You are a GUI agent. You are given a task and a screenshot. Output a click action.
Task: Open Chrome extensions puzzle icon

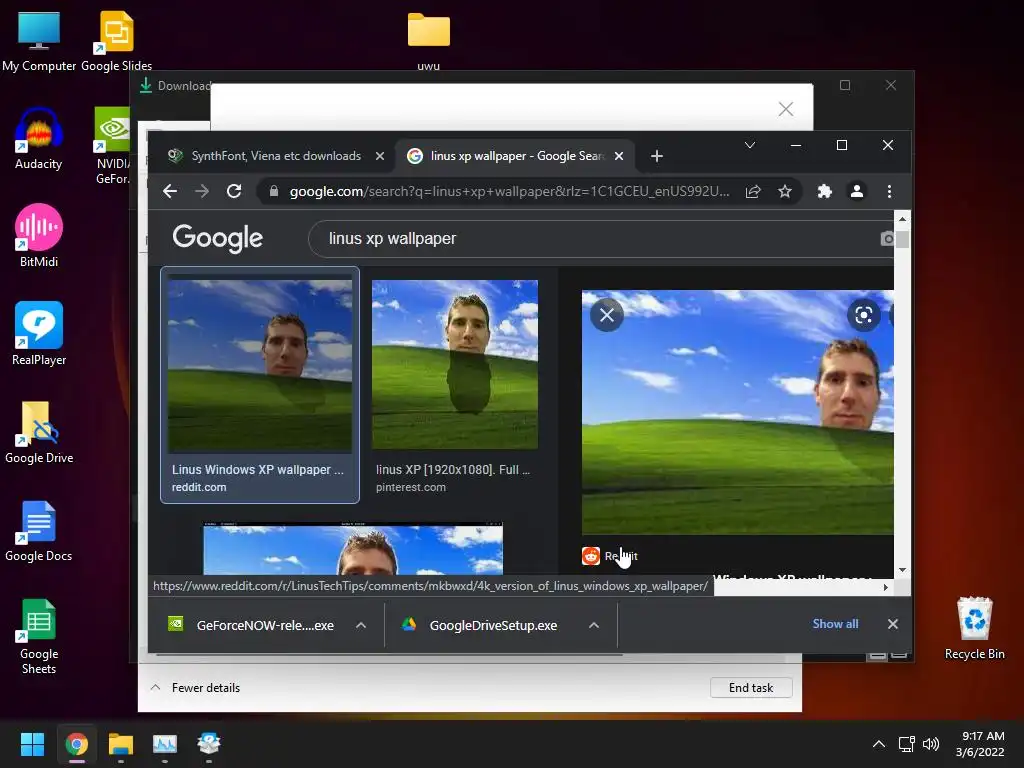click(825, 191)
